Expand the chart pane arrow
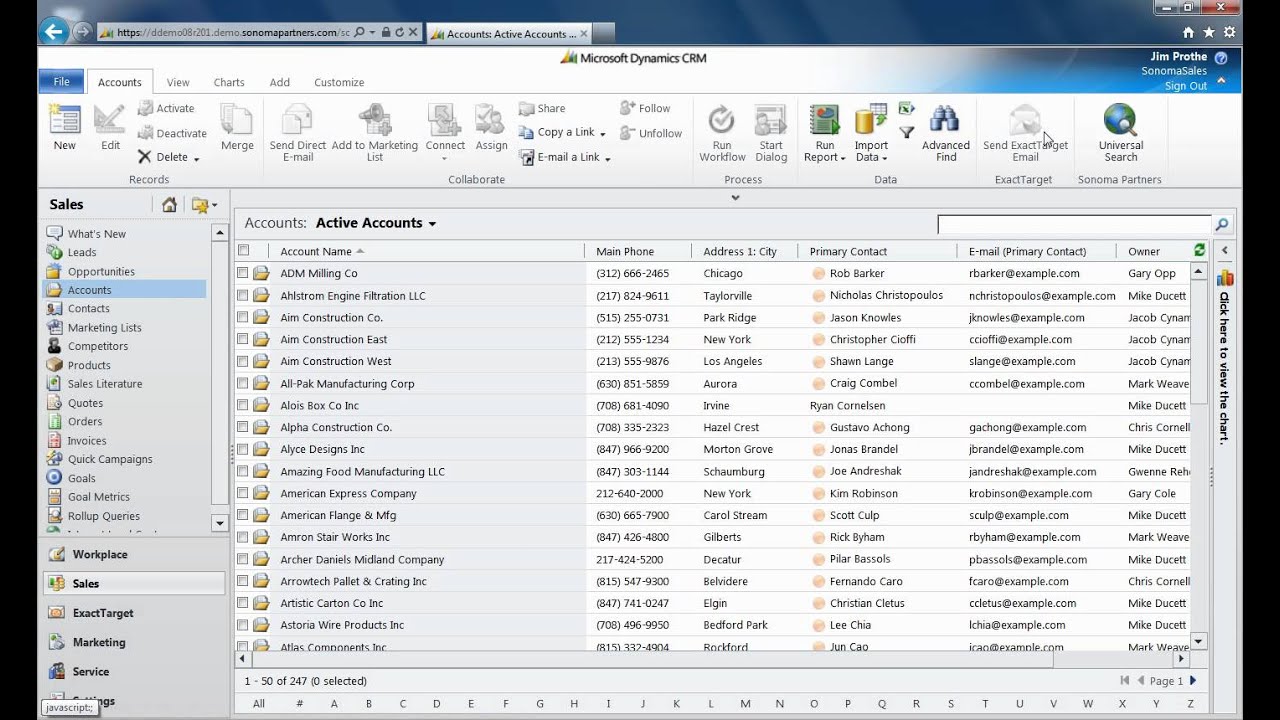The image size is (1280, 720). pos(1225,250)
